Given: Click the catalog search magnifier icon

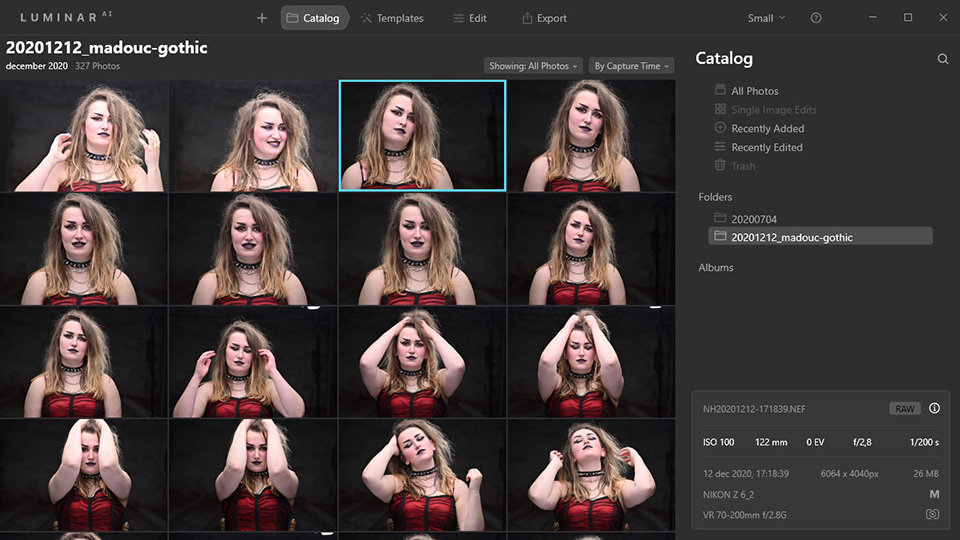Looking at the screenshot, I should click(943, 59).
